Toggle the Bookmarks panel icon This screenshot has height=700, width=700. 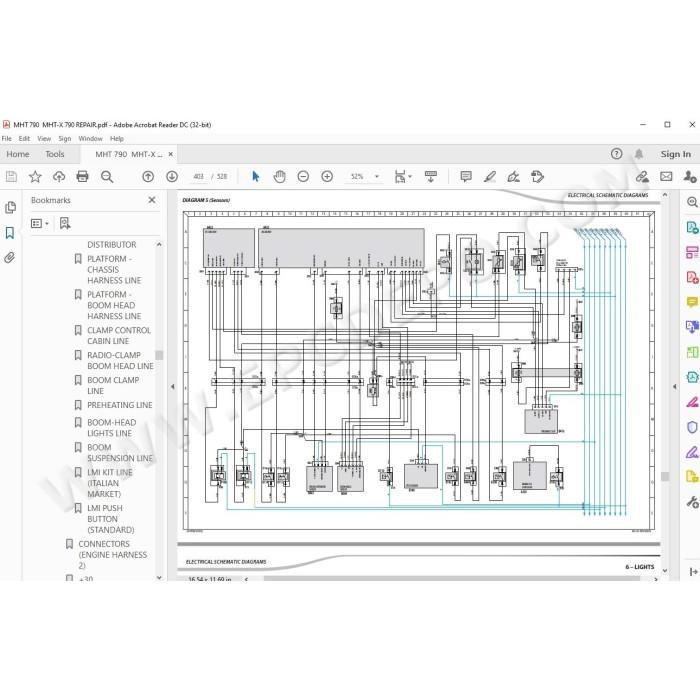[x=10, y=233]
